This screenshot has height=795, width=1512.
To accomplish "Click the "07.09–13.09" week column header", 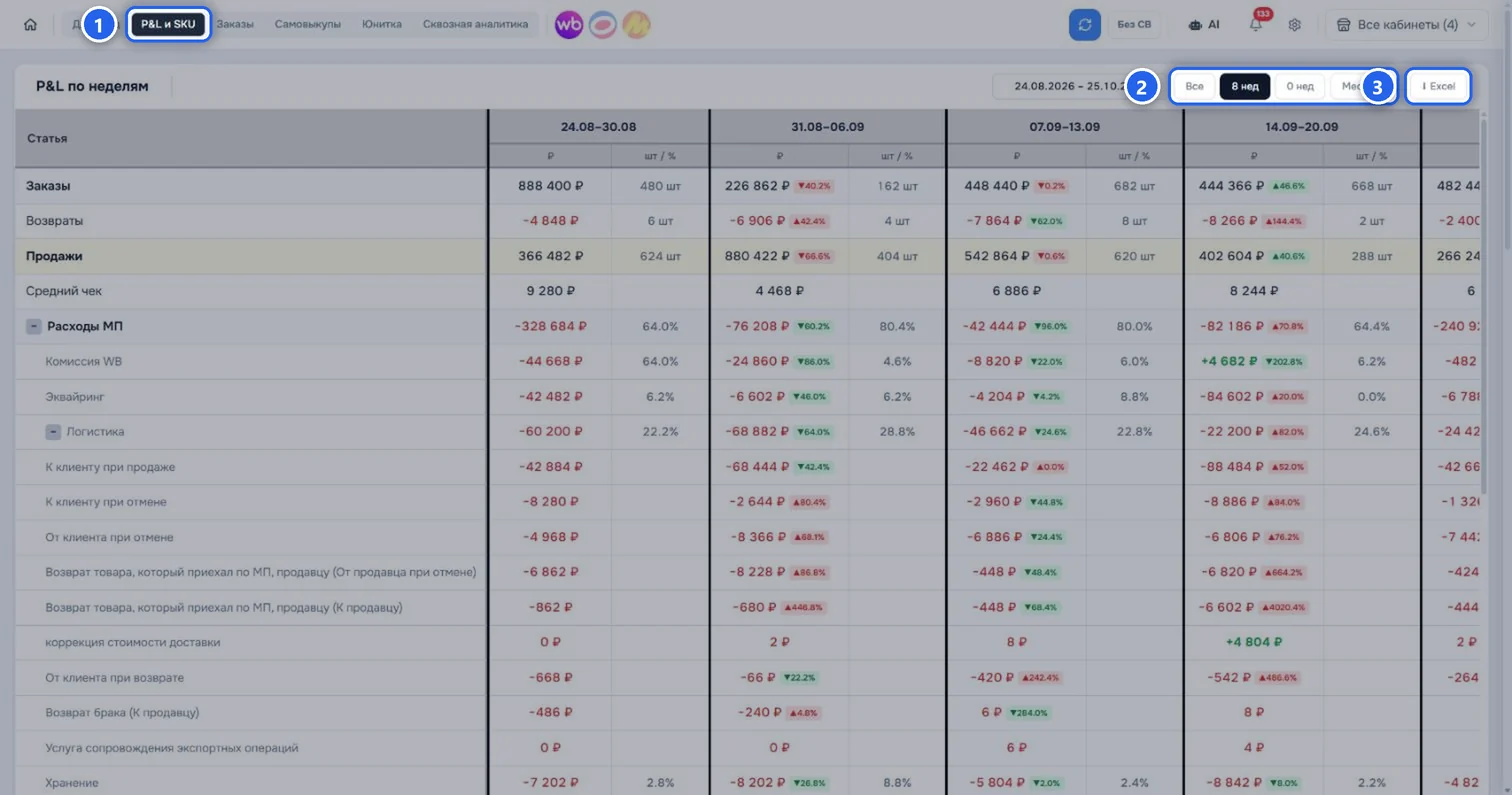I will [1064, 127].
